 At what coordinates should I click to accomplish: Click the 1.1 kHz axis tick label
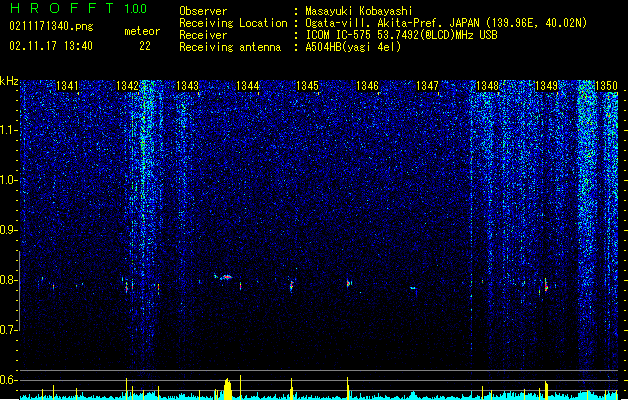tap(8, 130)
